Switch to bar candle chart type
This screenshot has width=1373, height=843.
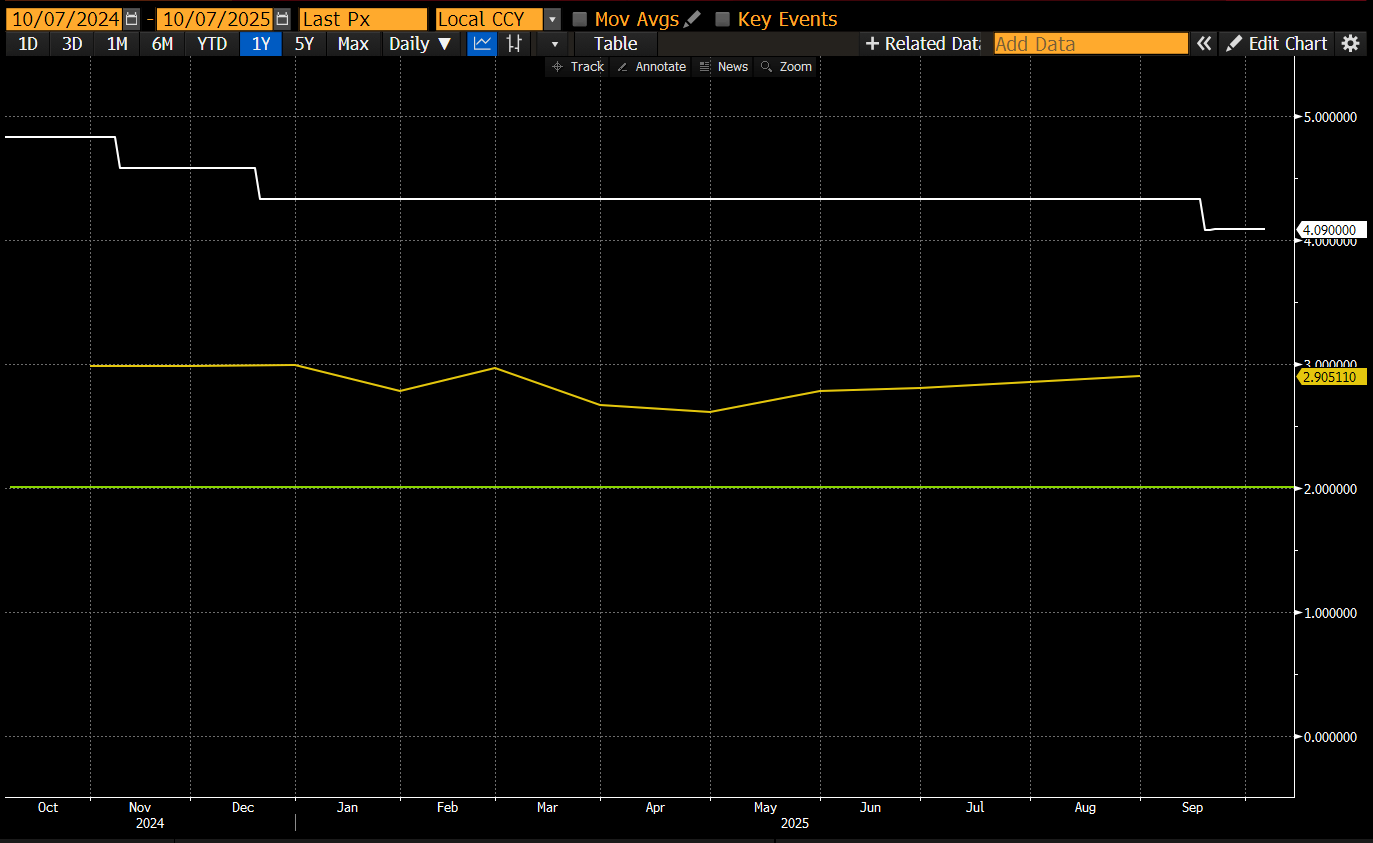click(514, 43)
